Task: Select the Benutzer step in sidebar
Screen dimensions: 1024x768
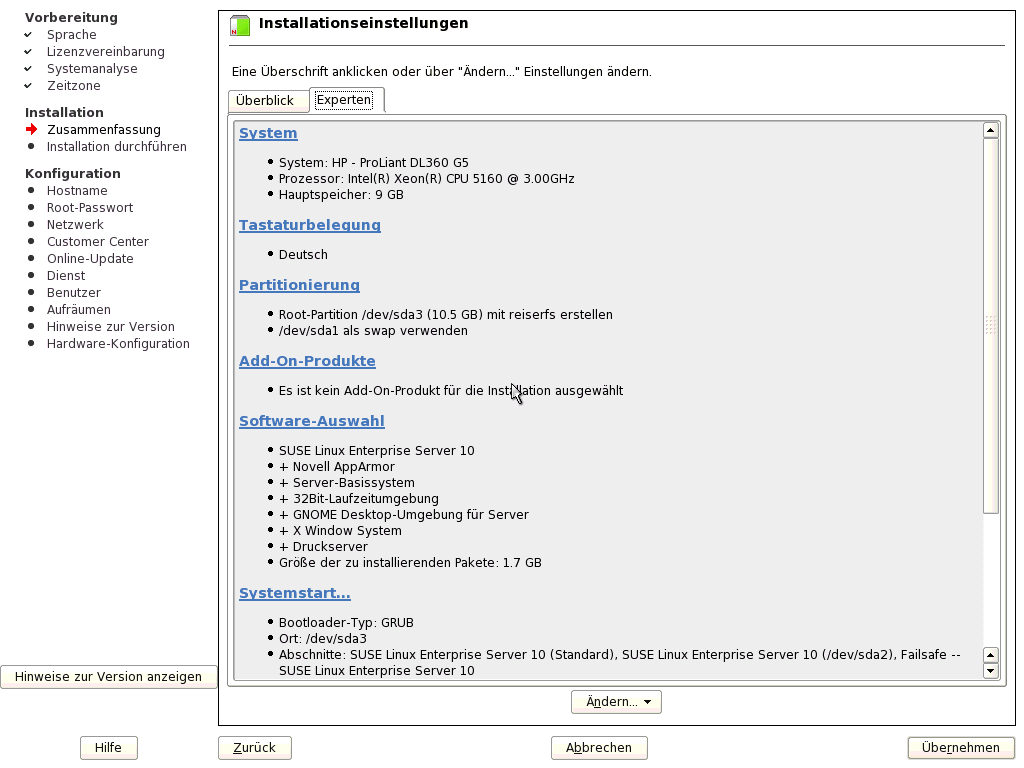Action: pyautogui.click(x=74, y=293)
